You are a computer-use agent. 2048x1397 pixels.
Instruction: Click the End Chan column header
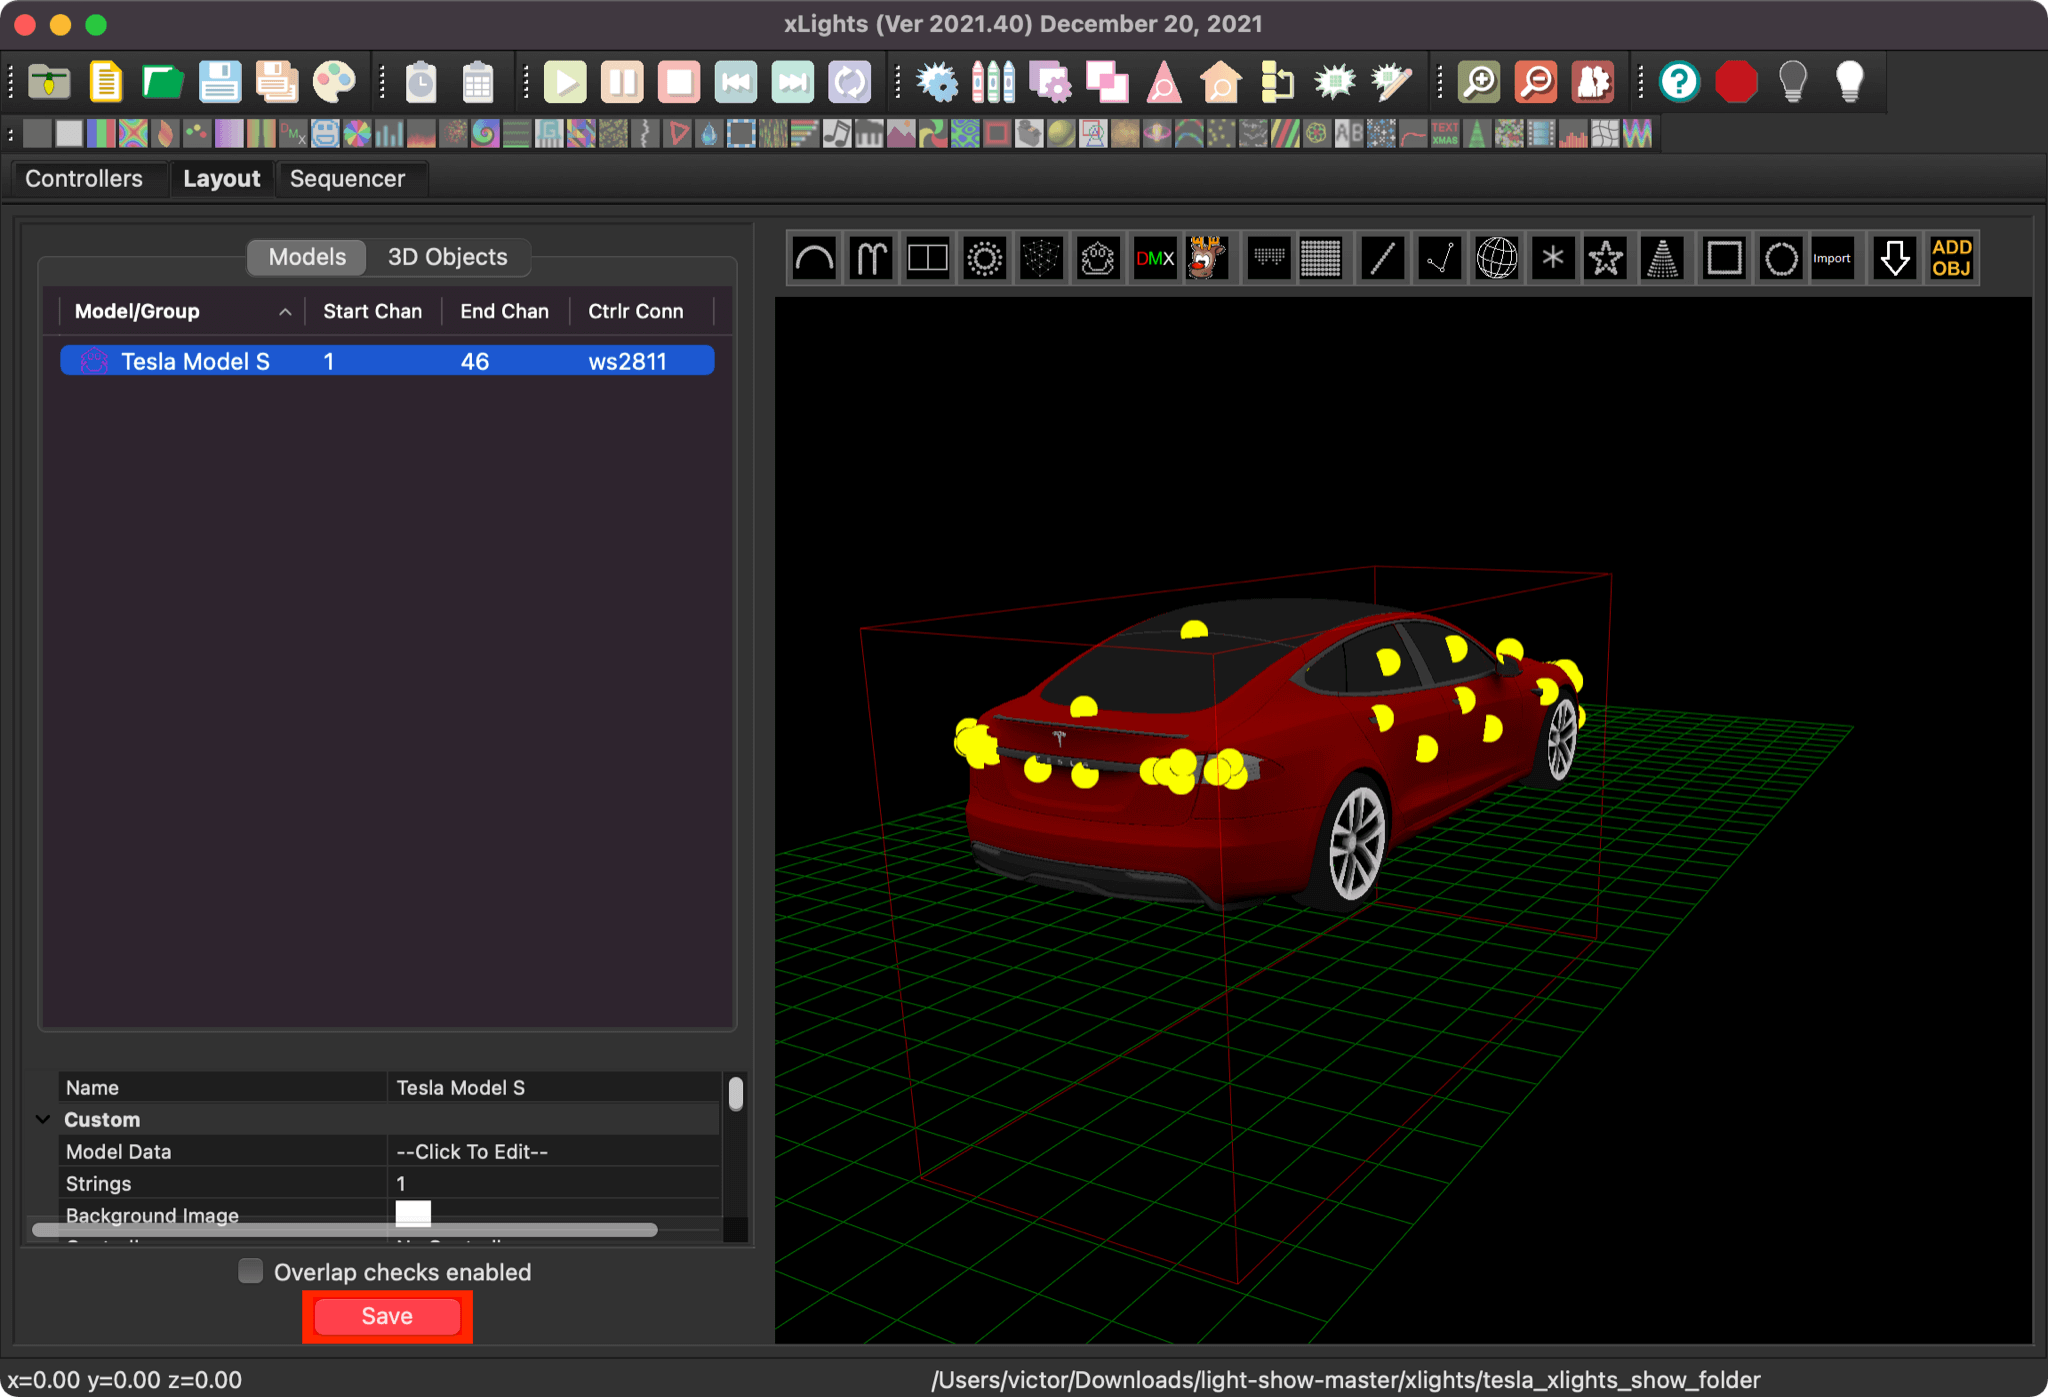(505, 311)
